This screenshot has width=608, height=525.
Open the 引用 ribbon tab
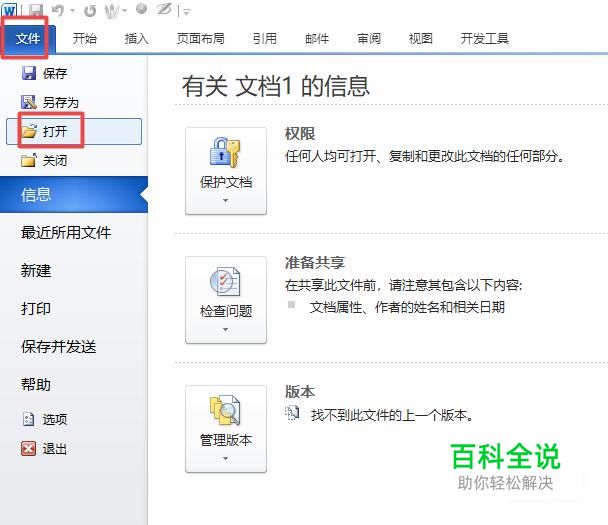pos(265,38)
